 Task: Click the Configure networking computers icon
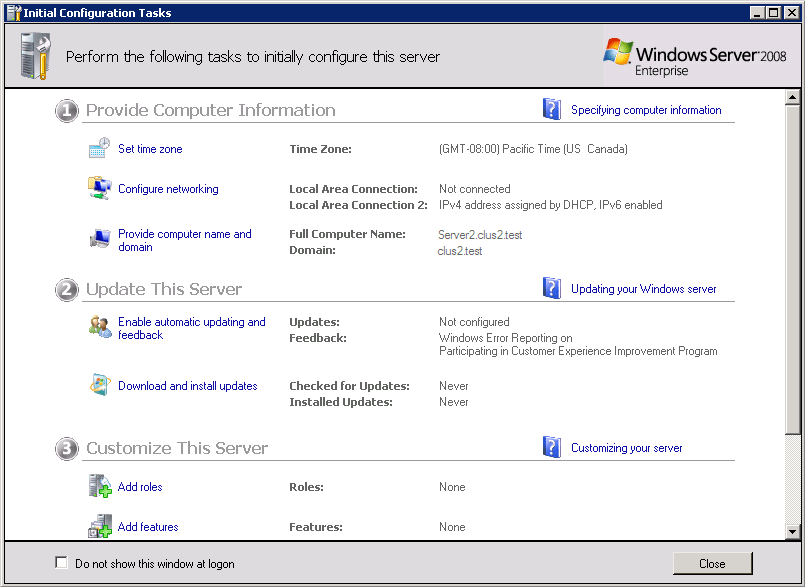pos(99,188)
